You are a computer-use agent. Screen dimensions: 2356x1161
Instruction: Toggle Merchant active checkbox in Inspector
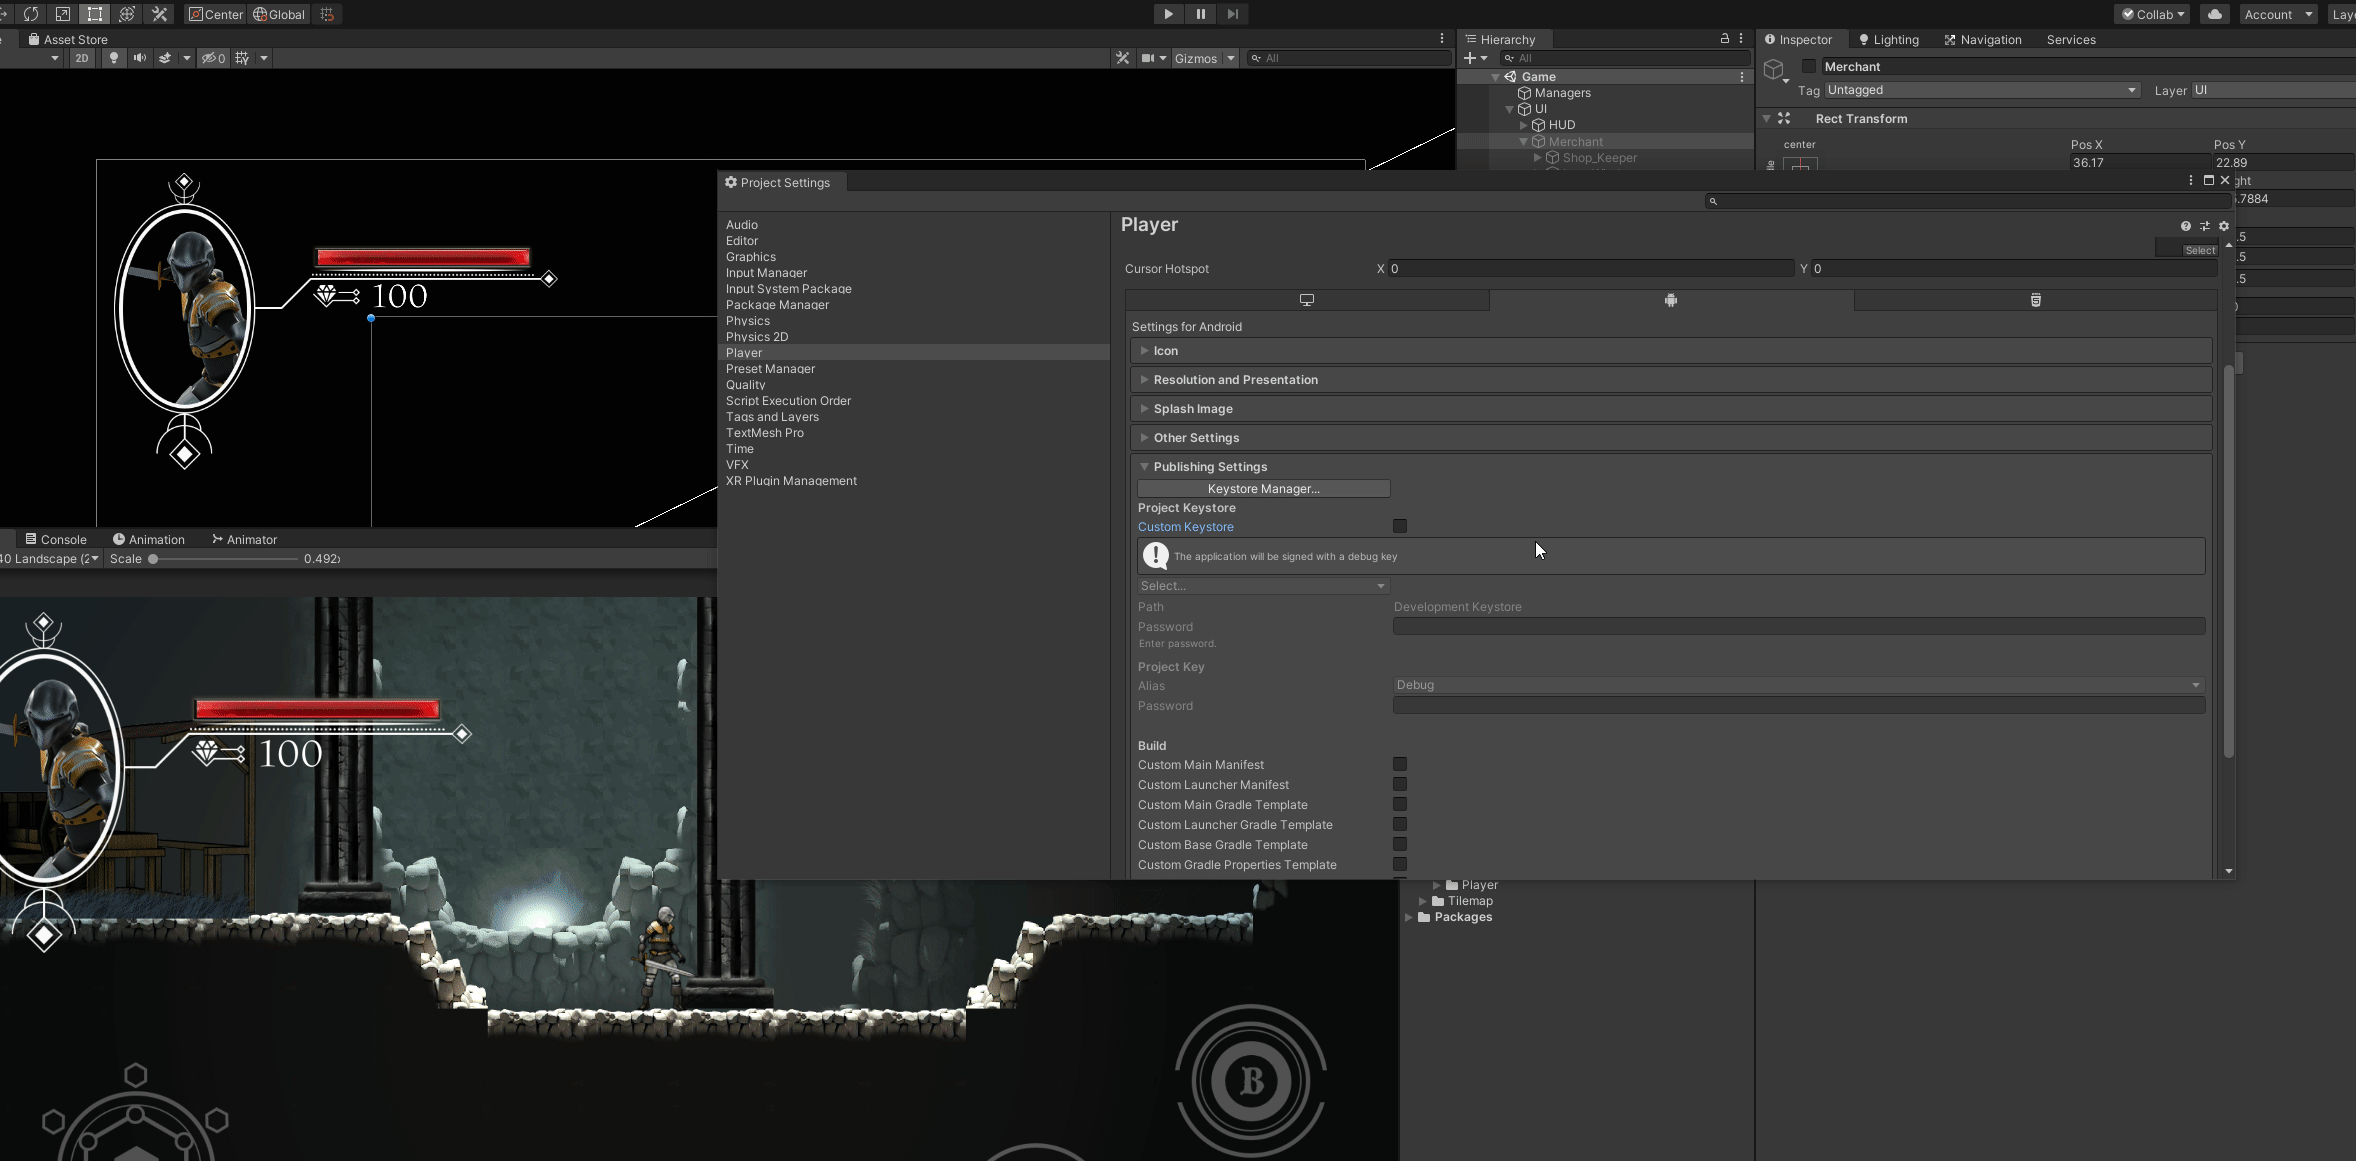click(x=1808, y=66)
